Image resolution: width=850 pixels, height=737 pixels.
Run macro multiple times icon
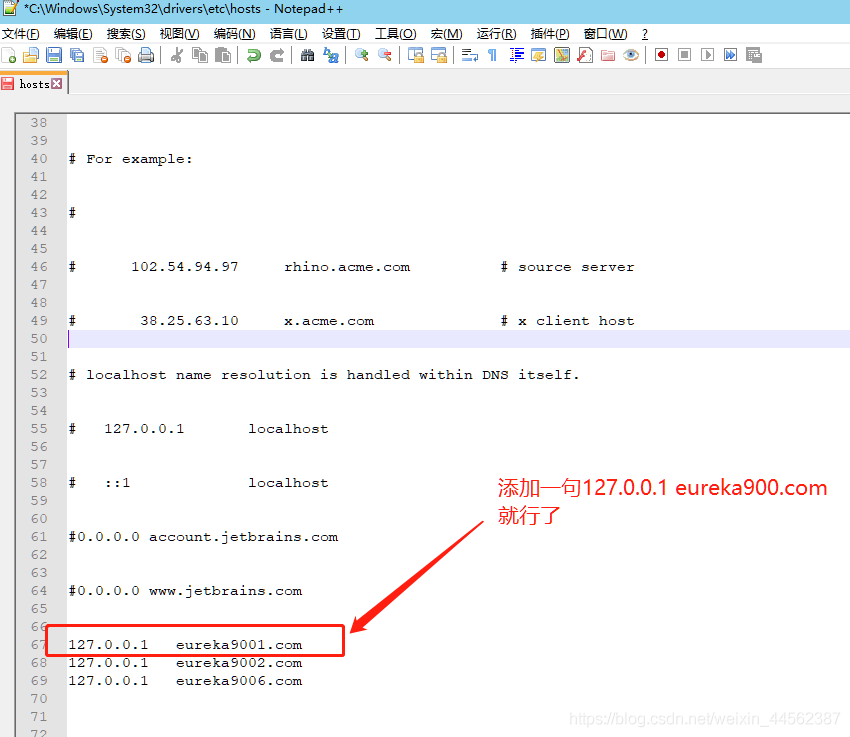click(731, 55)
